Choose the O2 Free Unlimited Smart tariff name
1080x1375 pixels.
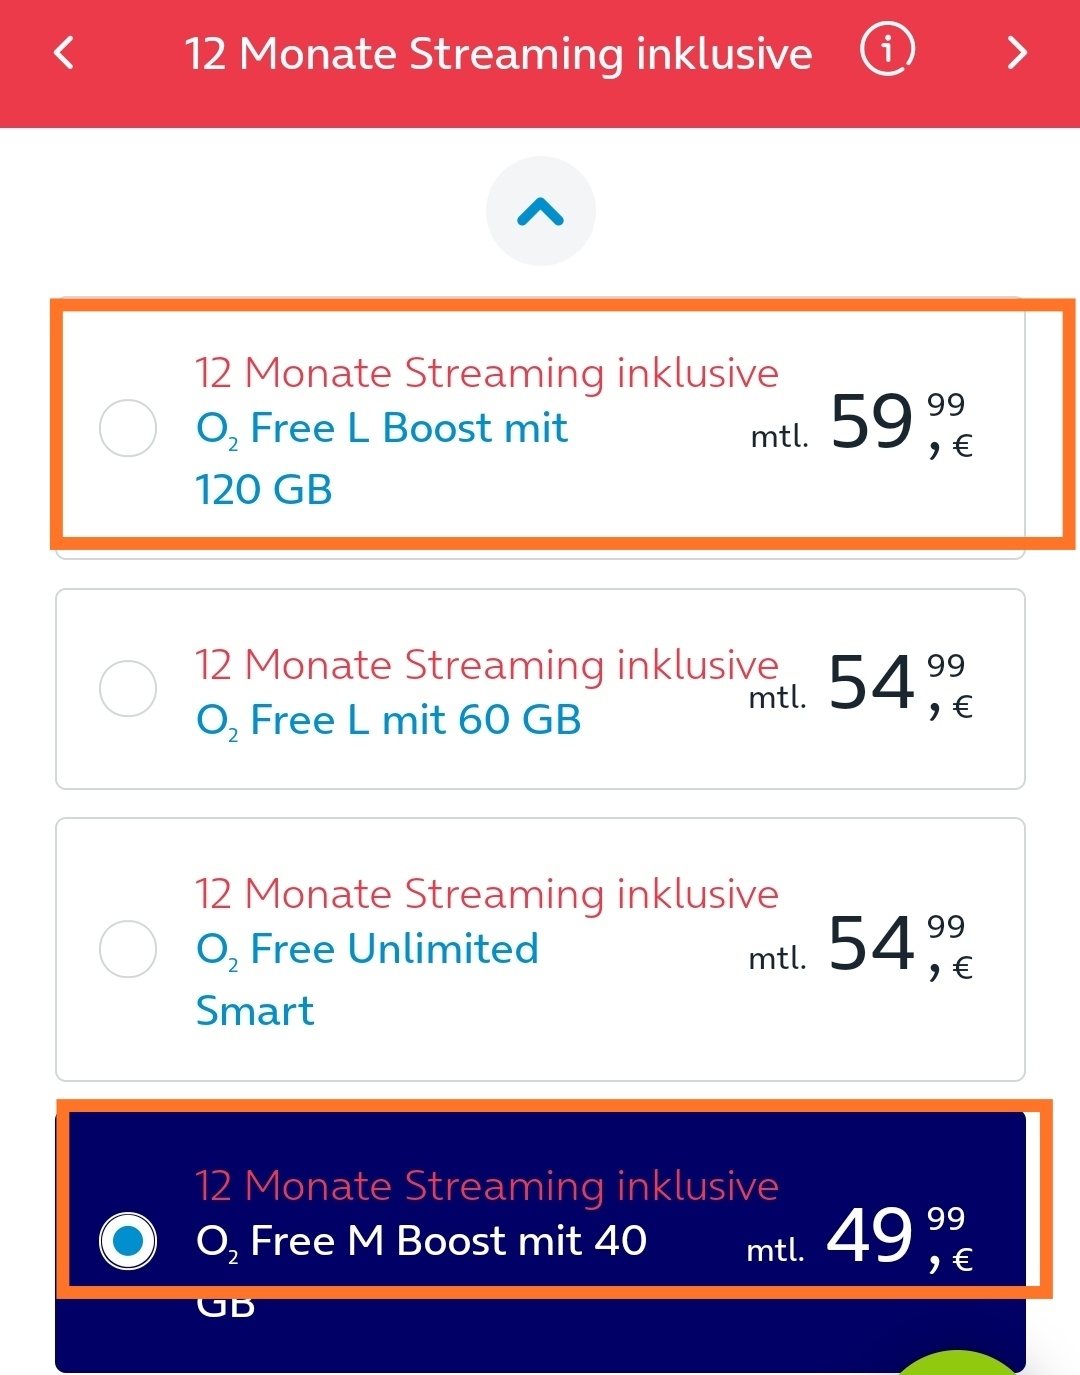(x=367, y=979)
